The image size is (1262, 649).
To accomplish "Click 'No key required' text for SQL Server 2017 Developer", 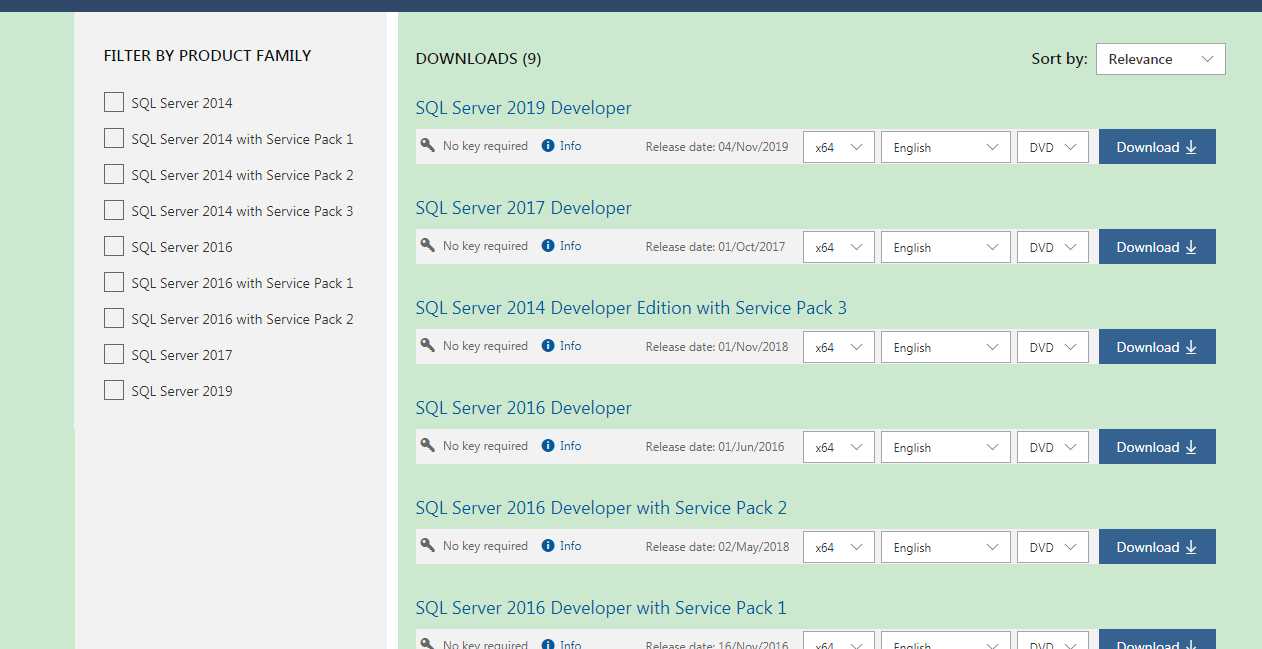I will (x=485, y=246).
